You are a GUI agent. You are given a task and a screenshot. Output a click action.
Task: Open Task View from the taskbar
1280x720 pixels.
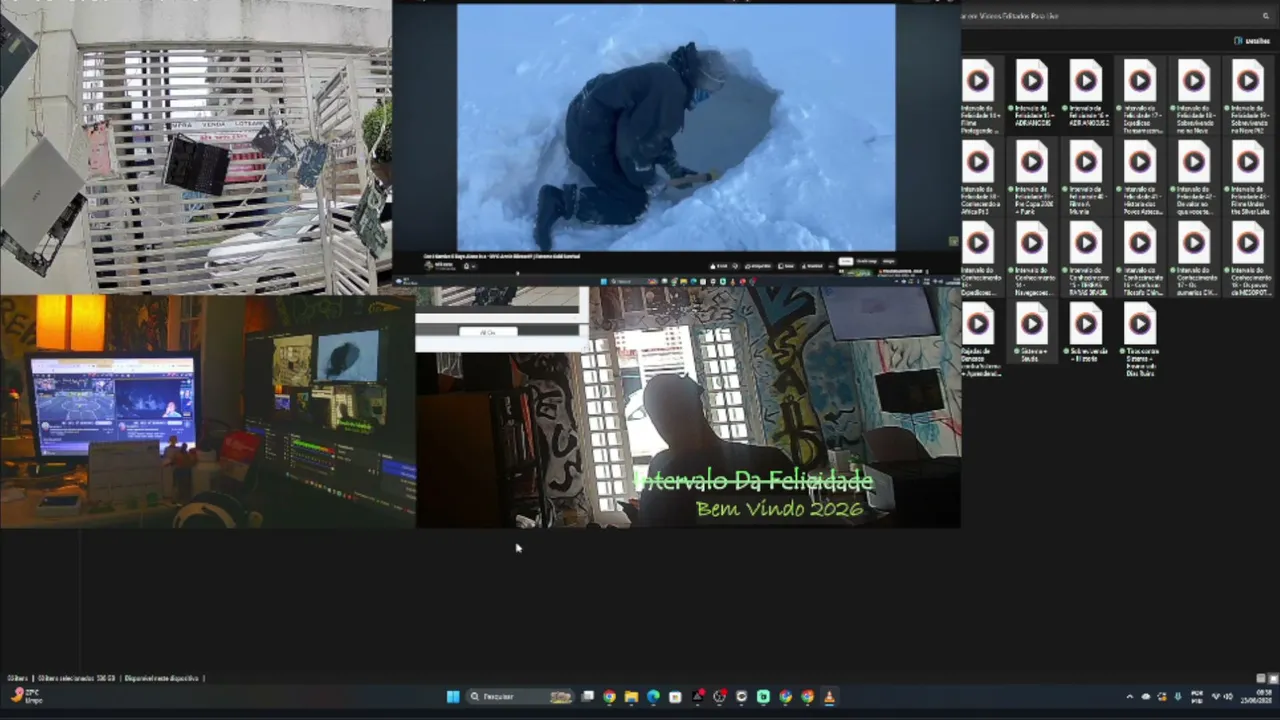[587, 697]
